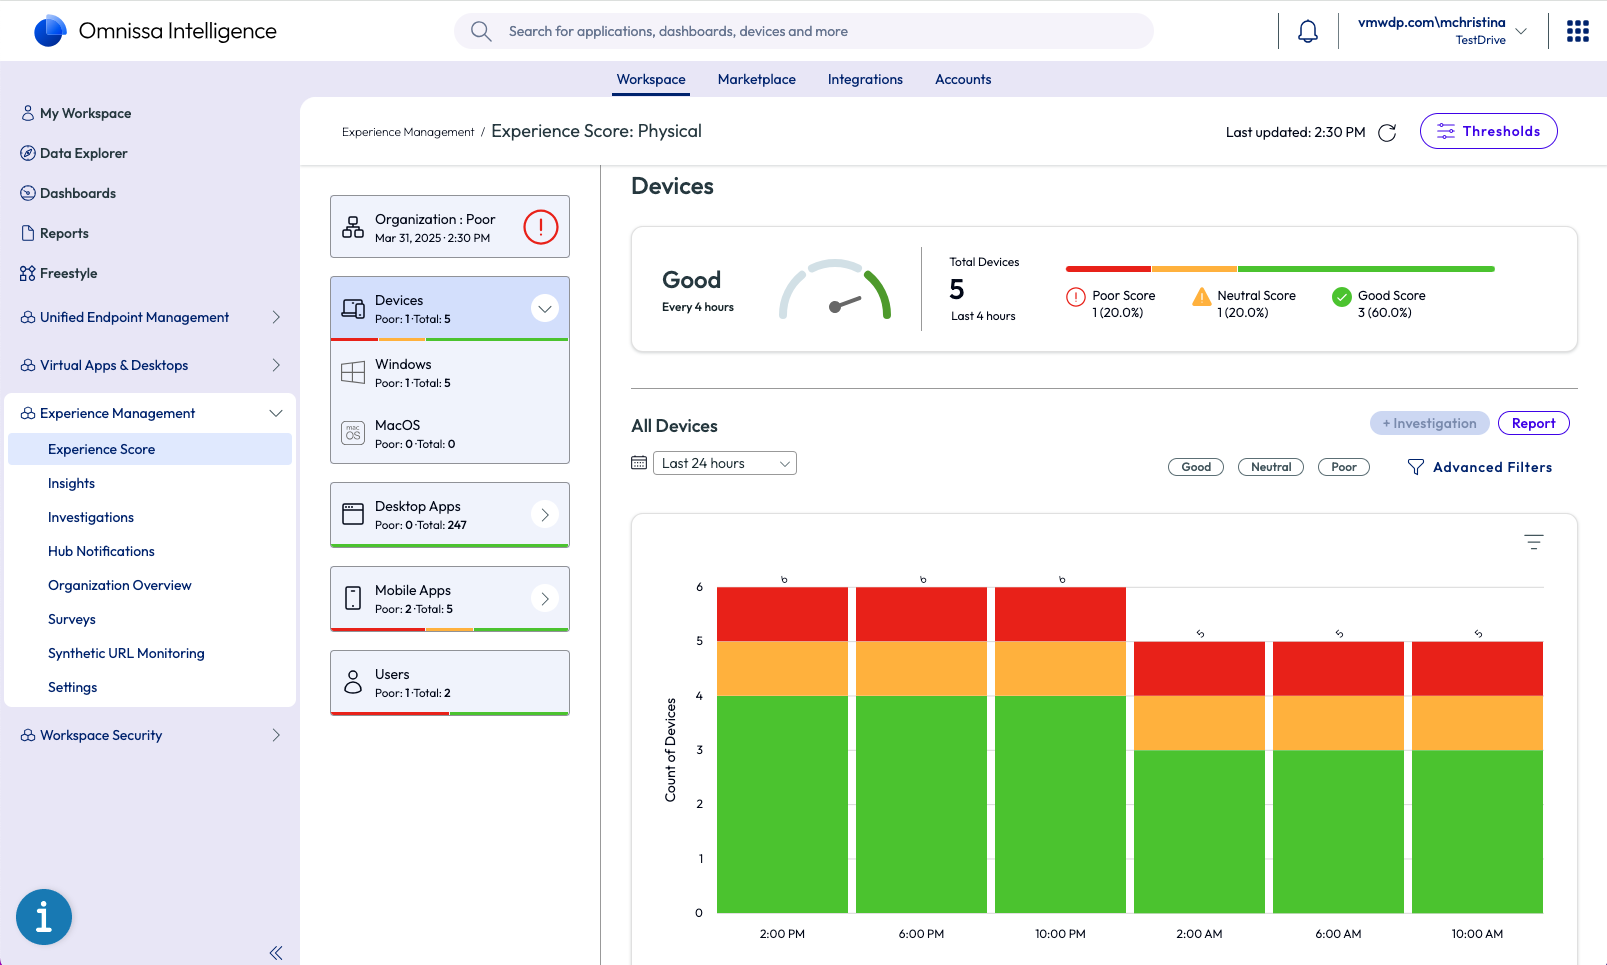This screenshot has height=965, width=1607.
Task: Collapse the Devices card chevron
Action: [x=544, y=309]
